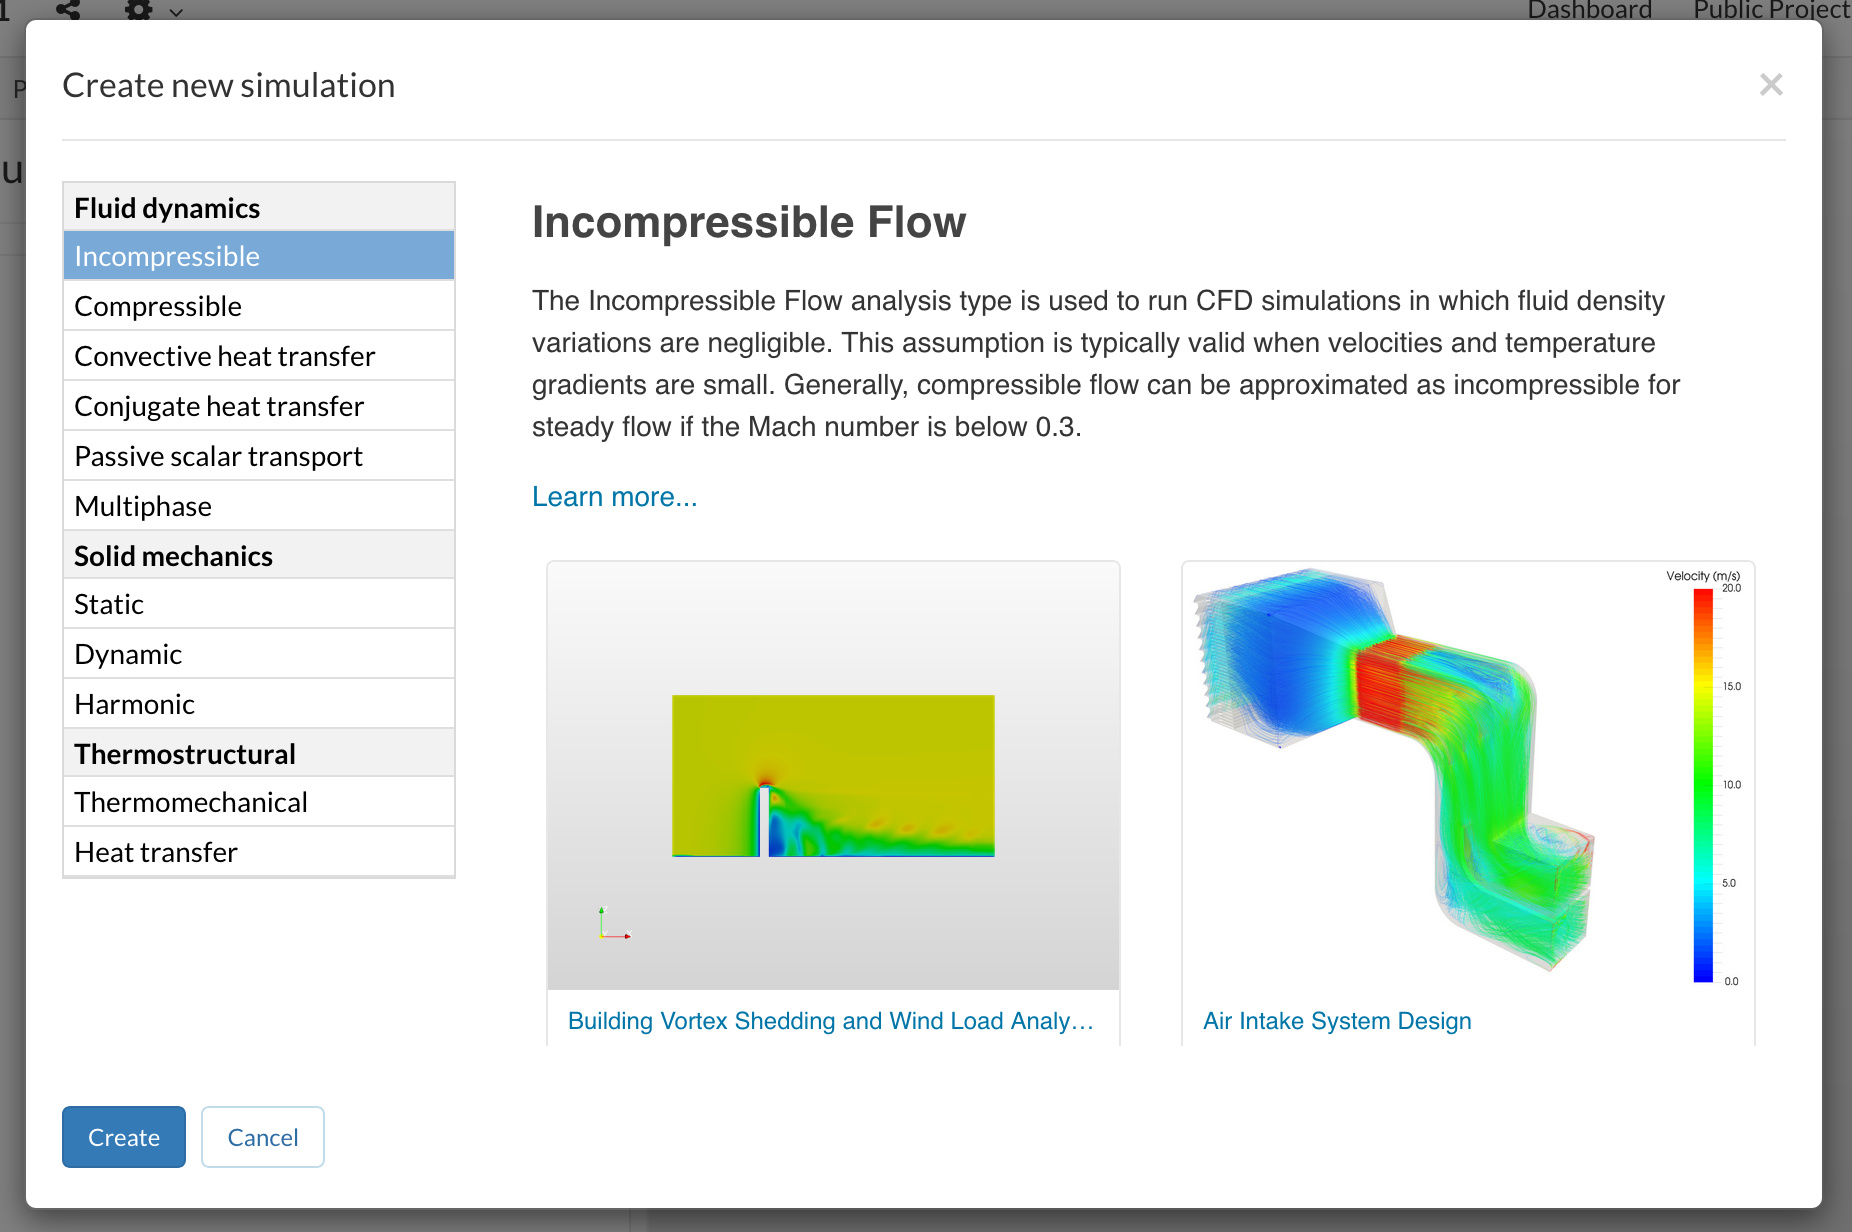This screenshot has height=1232, width=1852.
Task: Click the Cancel button
Action: point(262,1137)
